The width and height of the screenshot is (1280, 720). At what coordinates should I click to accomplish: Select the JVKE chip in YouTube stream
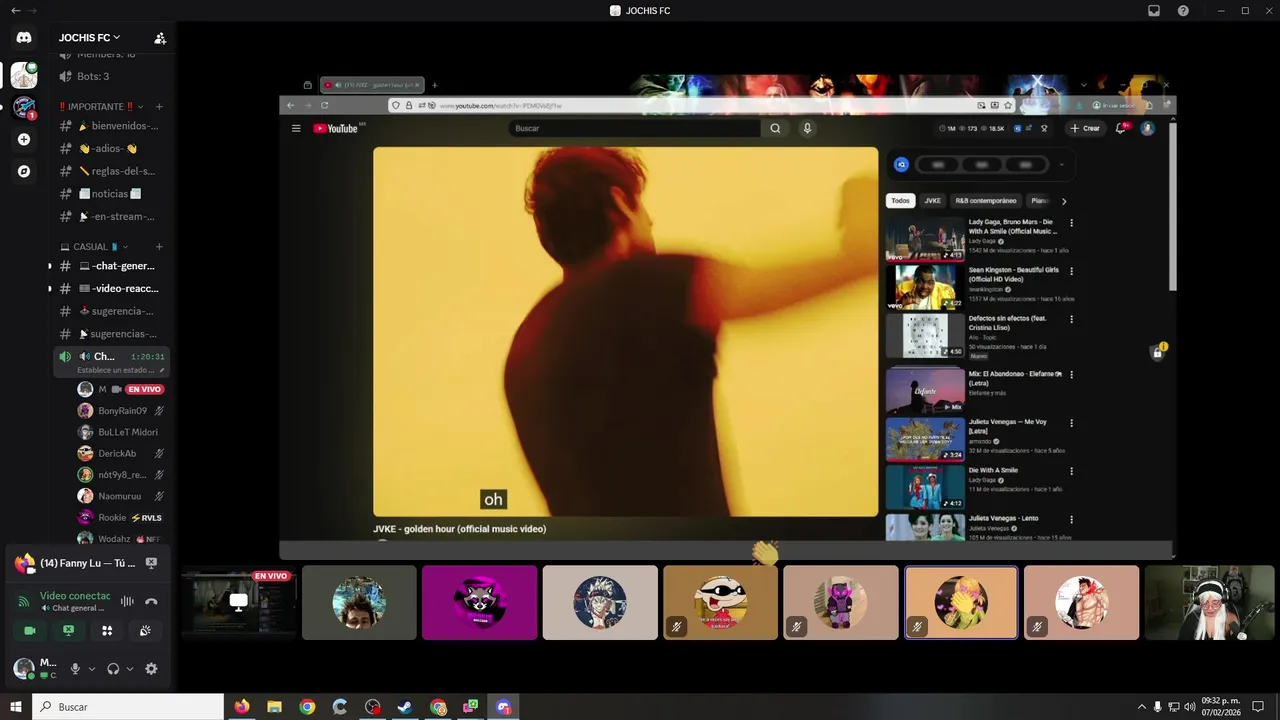(x=932, y=201)
